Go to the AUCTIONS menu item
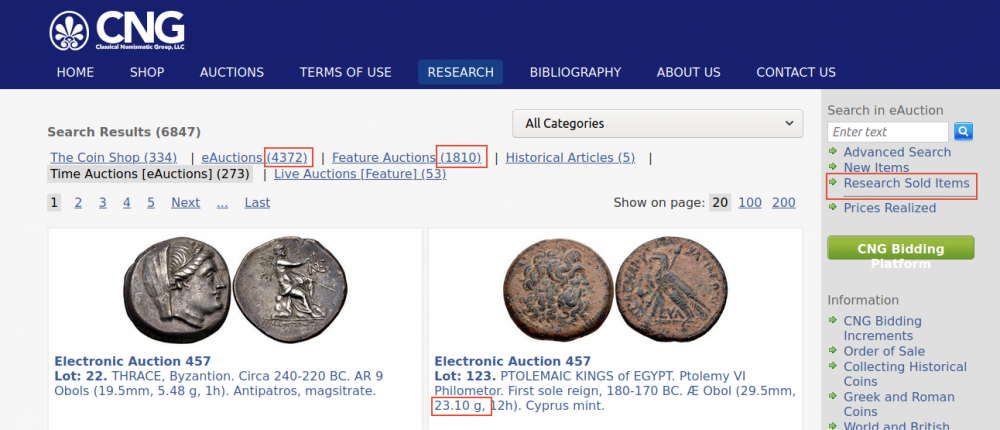The width and height of the screenshot is (1000, 430). point(232,72)
